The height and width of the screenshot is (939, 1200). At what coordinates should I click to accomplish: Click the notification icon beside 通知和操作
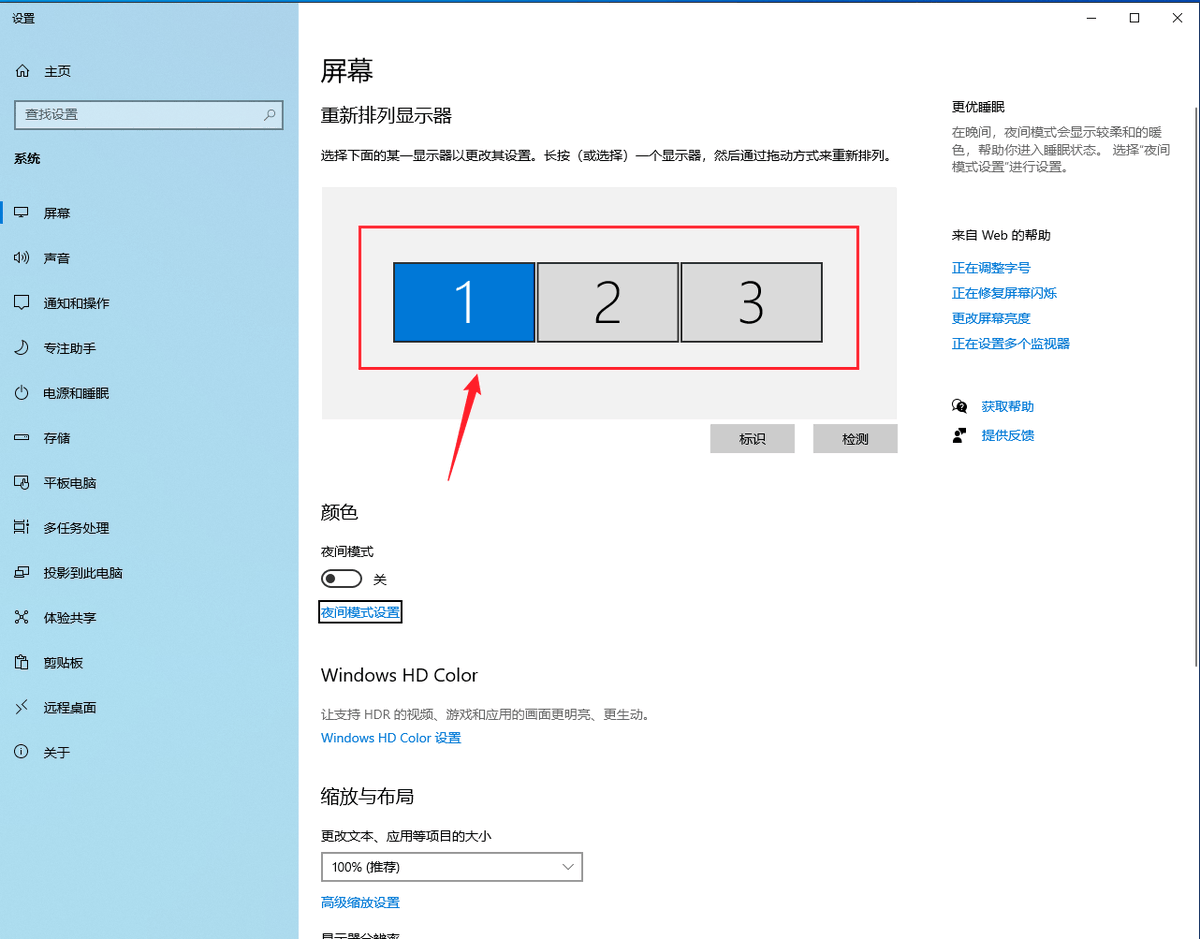[x=22, y=303]
